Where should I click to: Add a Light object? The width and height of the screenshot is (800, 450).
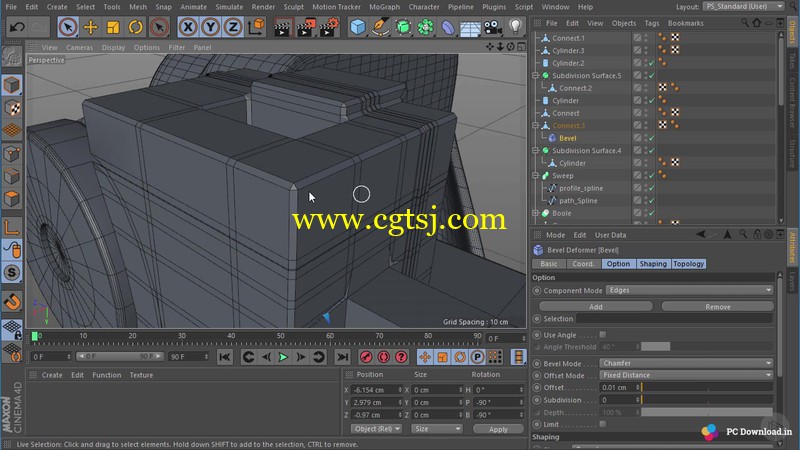coord(515,27)
